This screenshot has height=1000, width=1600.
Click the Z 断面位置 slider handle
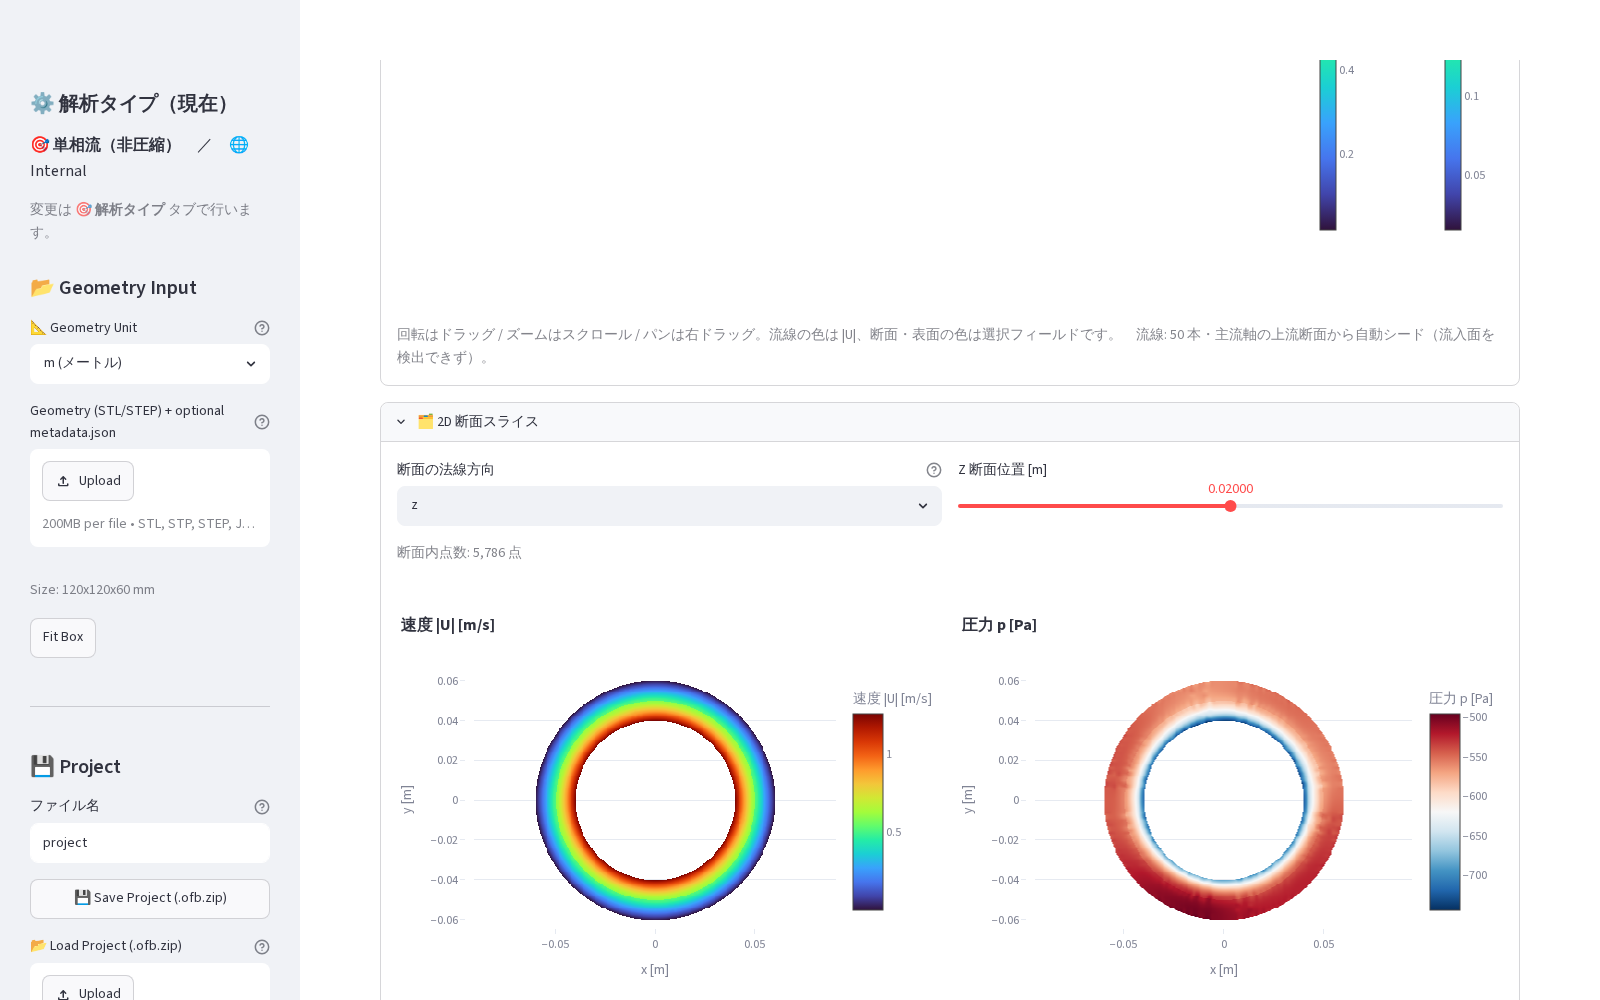coord(1231,506)
